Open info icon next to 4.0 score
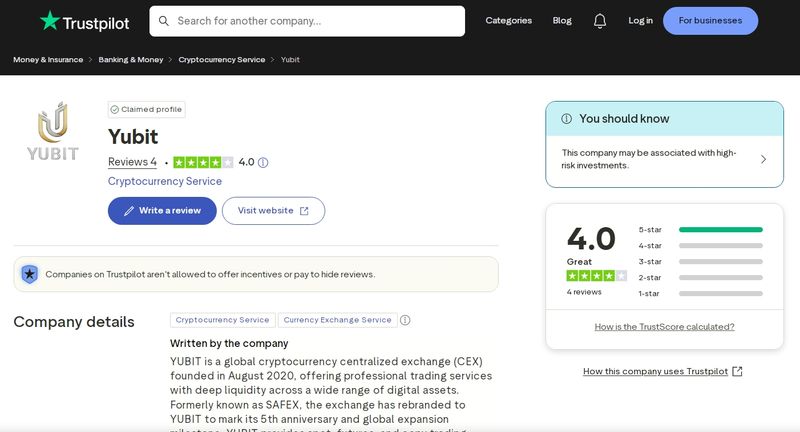Viewport: 800px width, 432px height. pyautogui.click(x=263, y=162)
